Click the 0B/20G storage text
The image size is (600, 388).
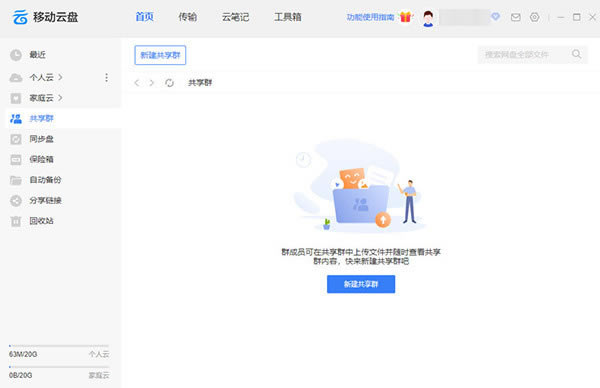(21, 375)
